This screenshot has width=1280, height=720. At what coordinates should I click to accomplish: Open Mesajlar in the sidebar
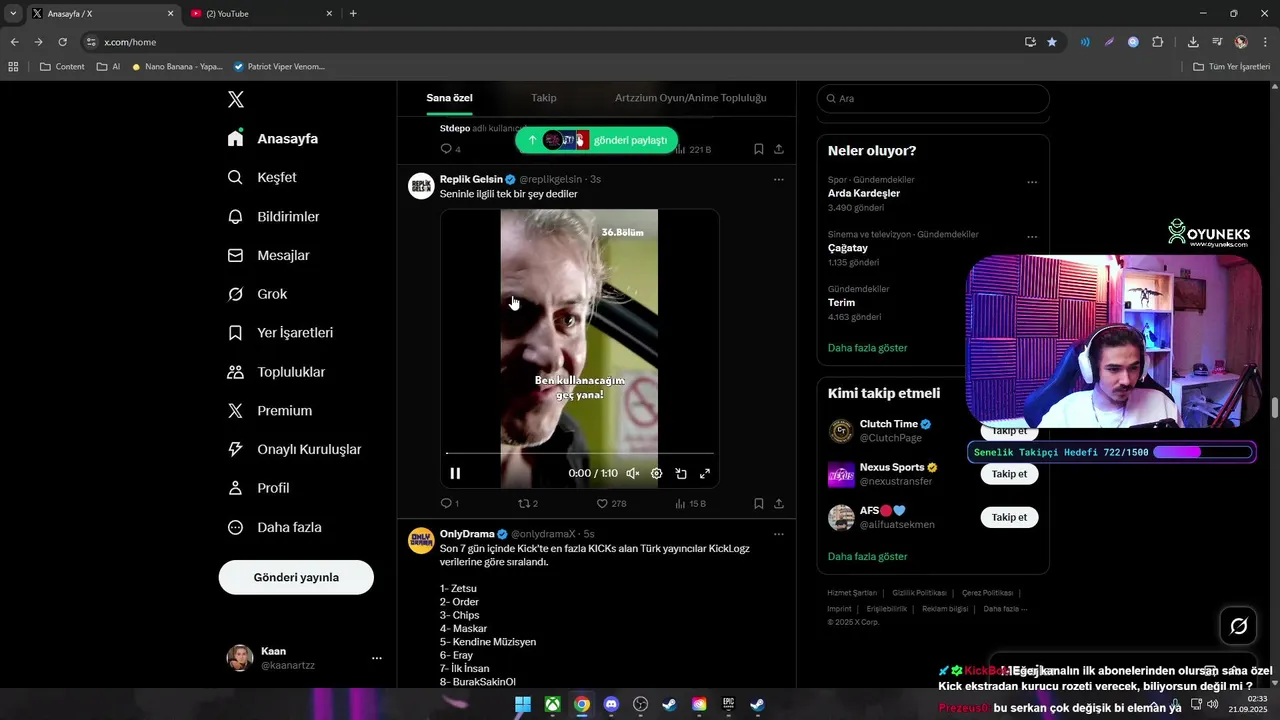tap(269, 255)
